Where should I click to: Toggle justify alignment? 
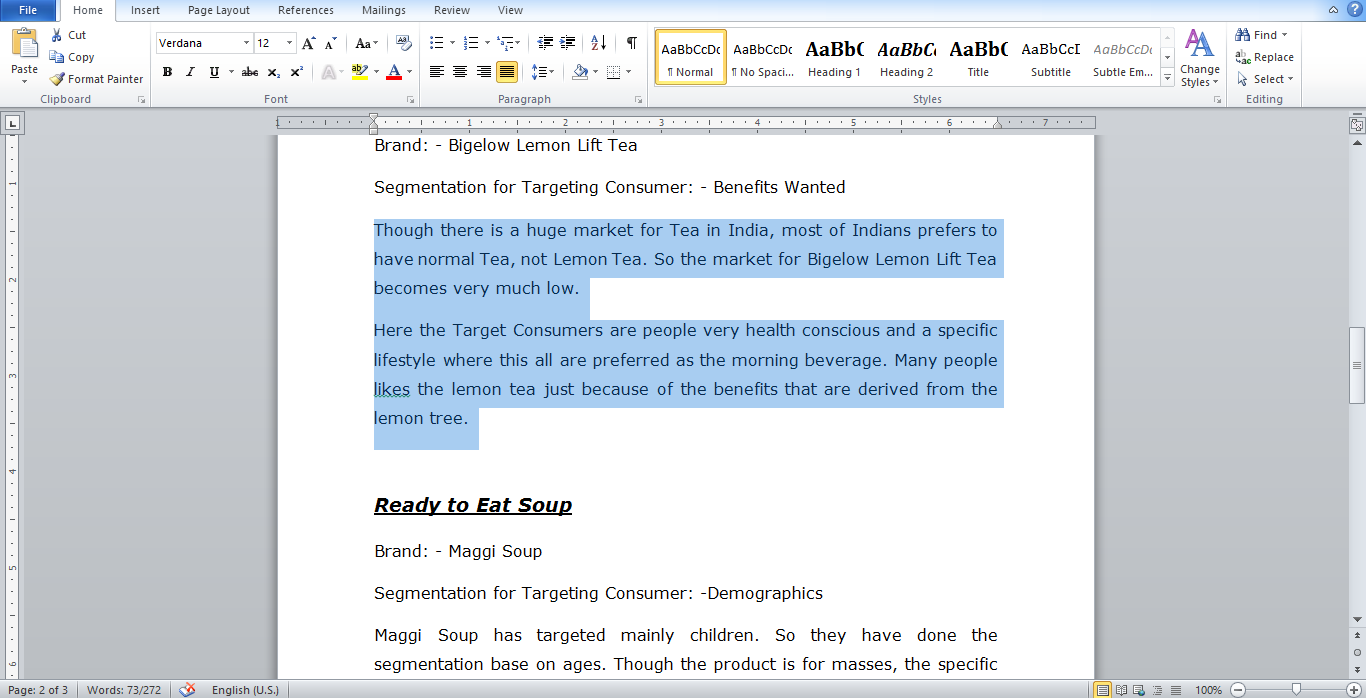coord(507,72)
